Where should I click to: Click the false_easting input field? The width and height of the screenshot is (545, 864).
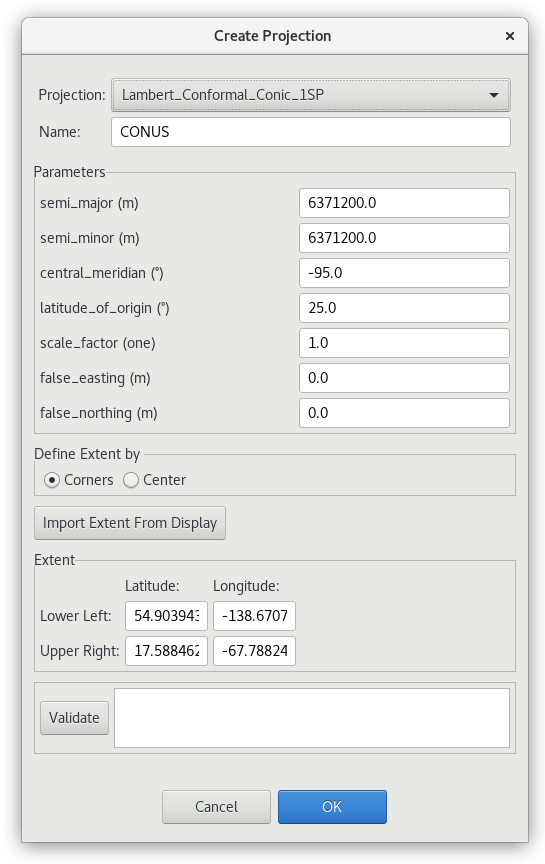click(404, 378)
